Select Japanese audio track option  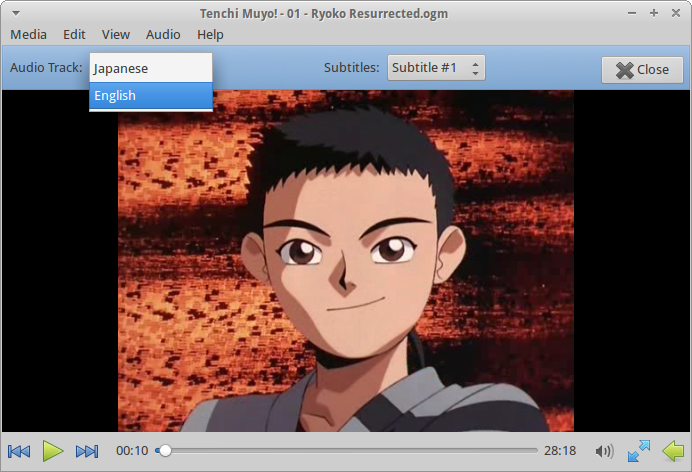[150, 69]
